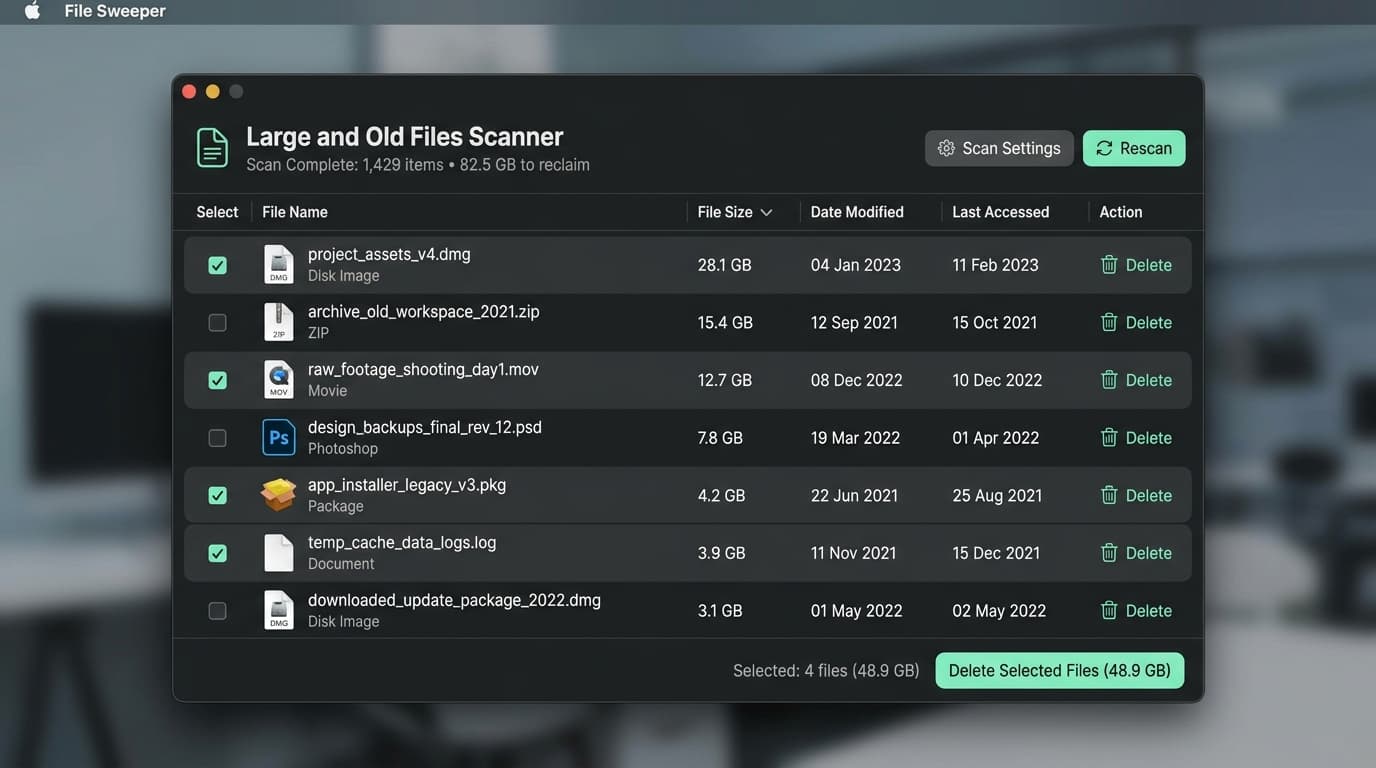Click the document icon for temp_cache_data_logs.log
This screenshot has width=1376, height=768.
279,553
